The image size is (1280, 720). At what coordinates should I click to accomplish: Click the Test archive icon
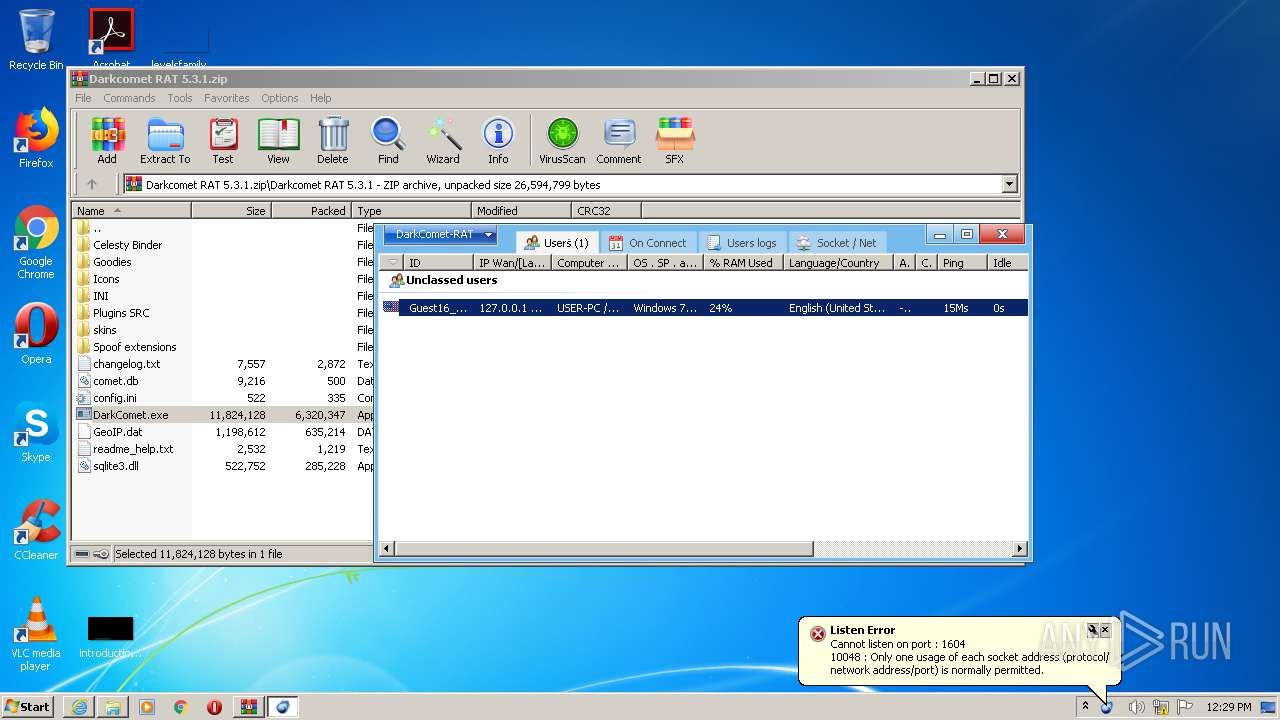click(x=223, y=141)
